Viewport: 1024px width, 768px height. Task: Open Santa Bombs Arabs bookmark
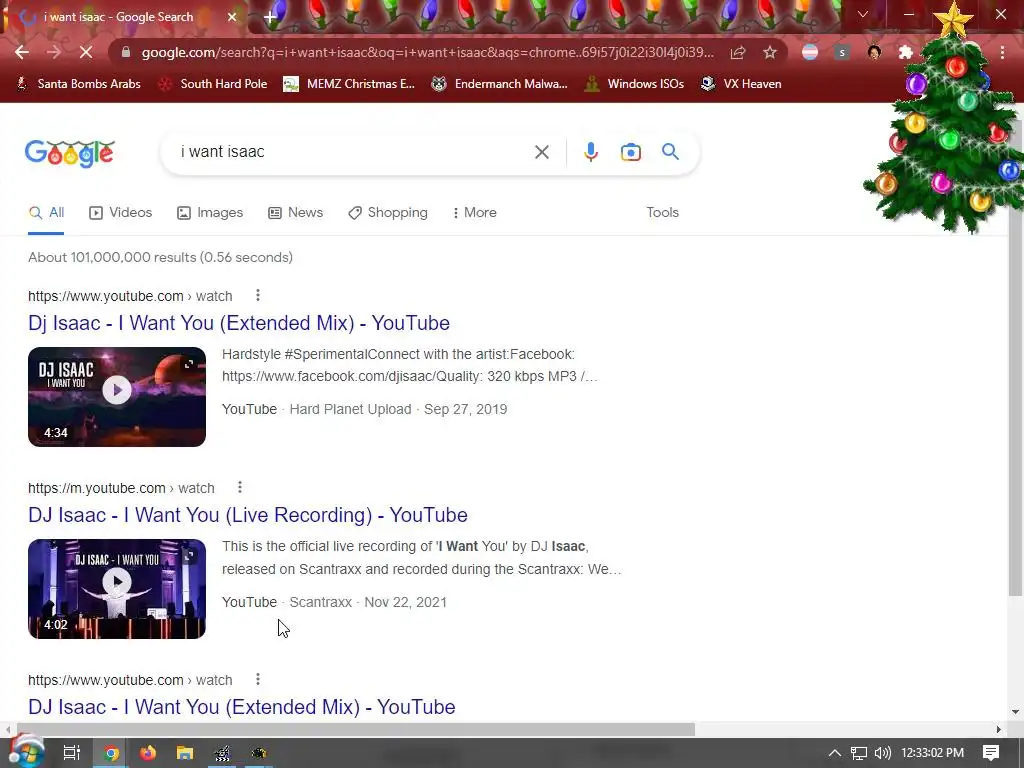tap(78, 84)
